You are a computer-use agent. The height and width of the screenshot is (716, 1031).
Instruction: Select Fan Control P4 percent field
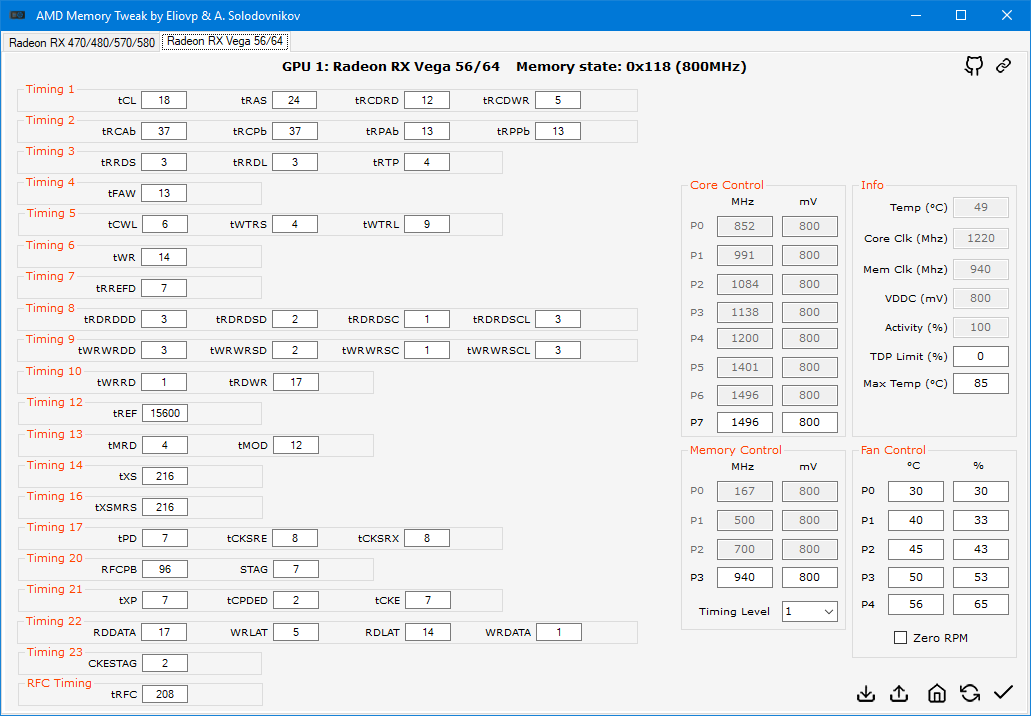click(980, 604)
